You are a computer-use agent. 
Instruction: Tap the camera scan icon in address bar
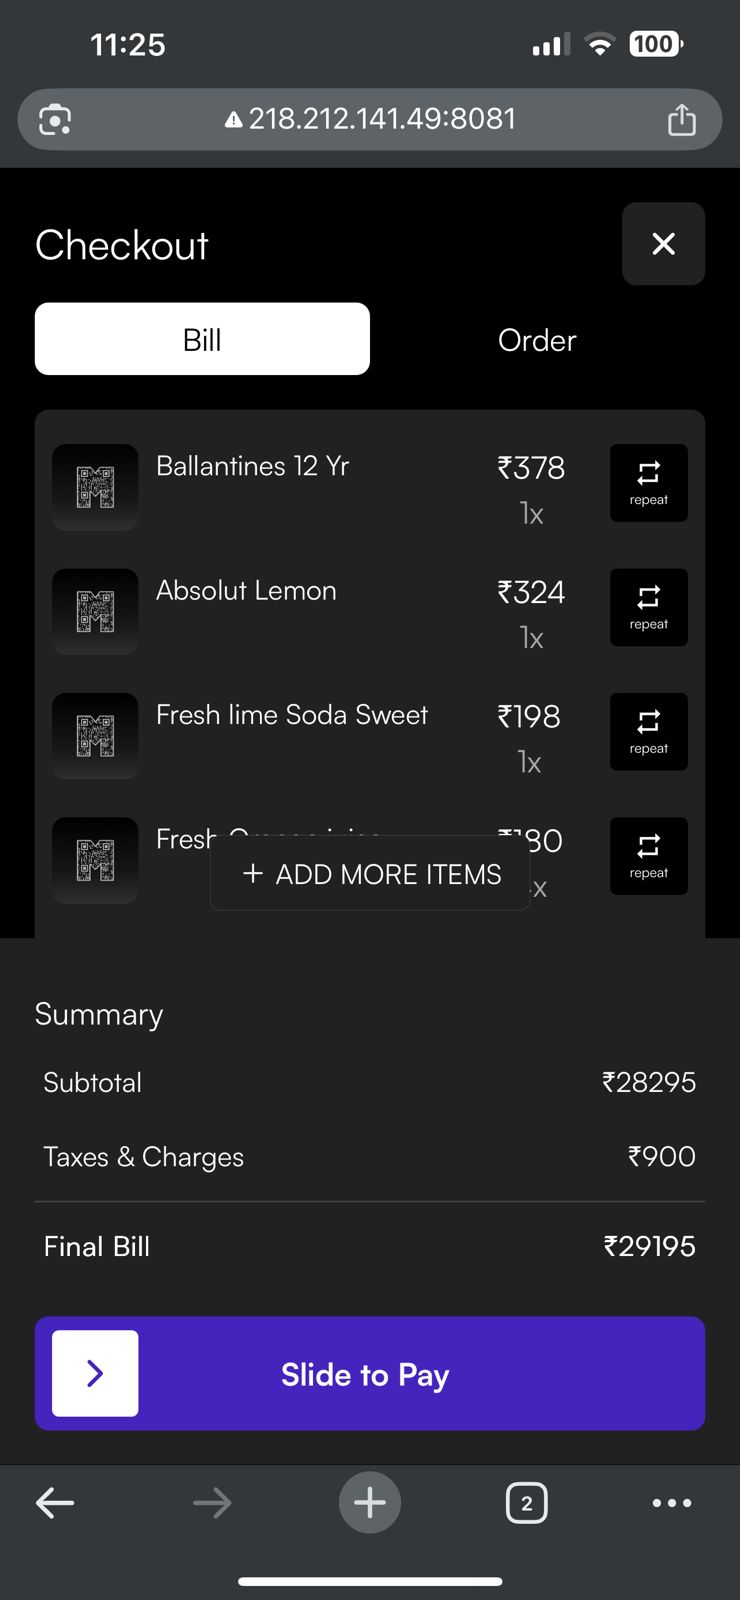coord(55,120)
